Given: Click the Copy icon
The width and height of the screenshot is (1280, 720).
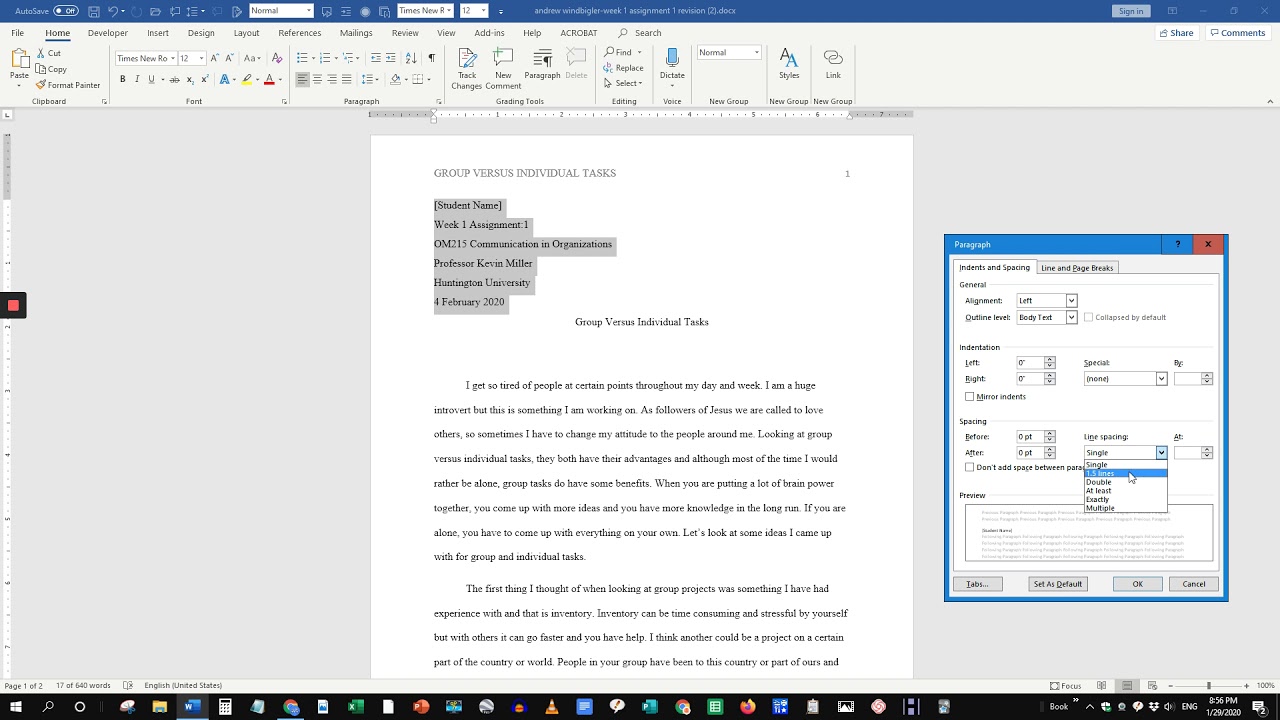Looking at the screenshot, I should (x=41, y=69).
